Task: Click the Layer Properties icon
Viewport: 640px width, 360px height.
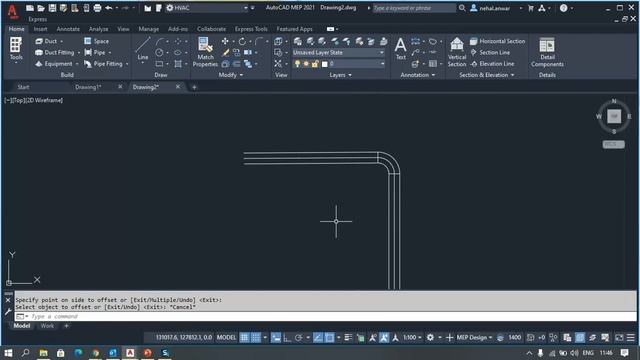Action: pyautogui.click(x=298, y=41)
